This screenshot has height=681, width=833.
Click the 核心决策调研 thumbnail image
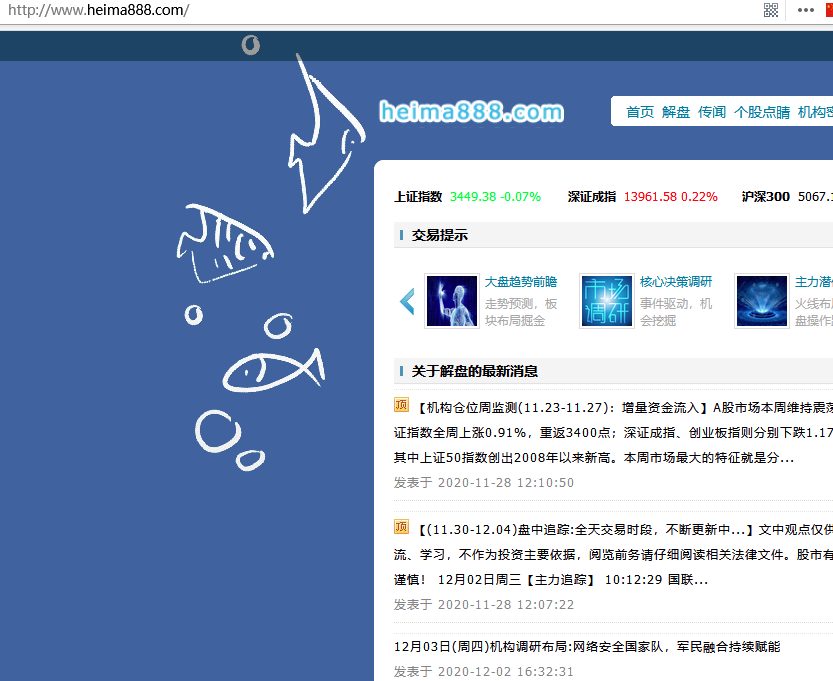[x=606, y=300]
